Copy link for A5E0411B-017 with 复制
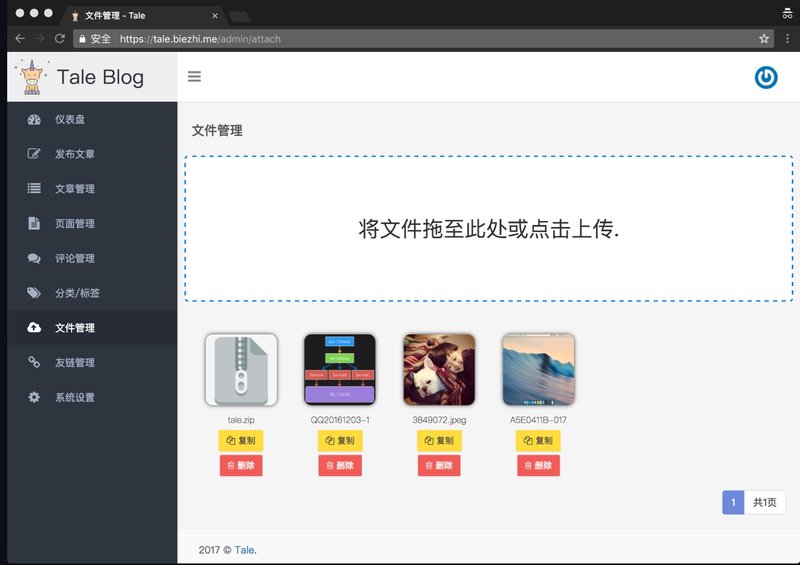This screenshot has width=800, height=565. [x=538, y=440]
